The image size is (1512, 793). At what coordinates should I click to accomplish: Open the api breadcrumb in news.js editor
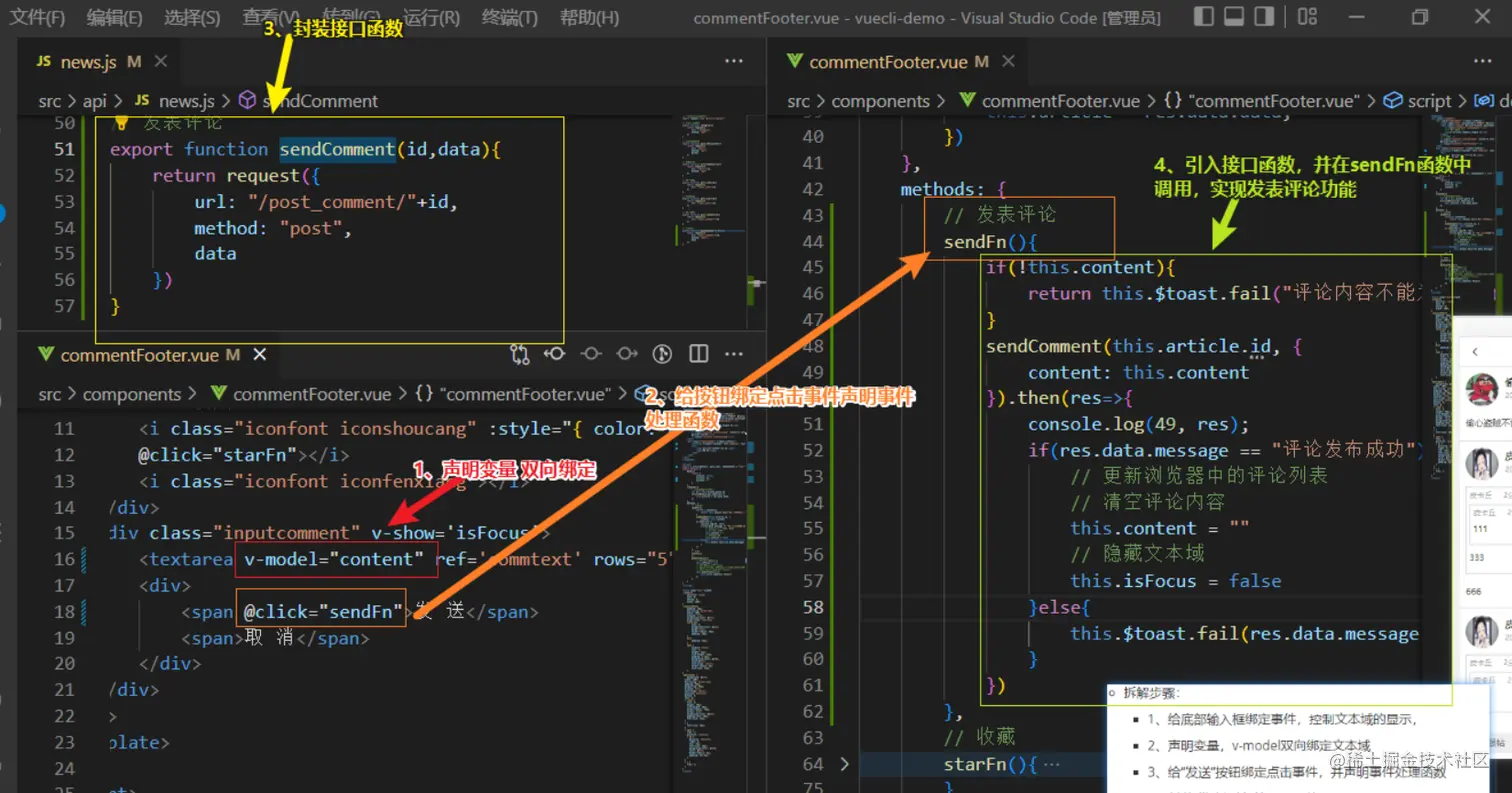pos(94,101)
